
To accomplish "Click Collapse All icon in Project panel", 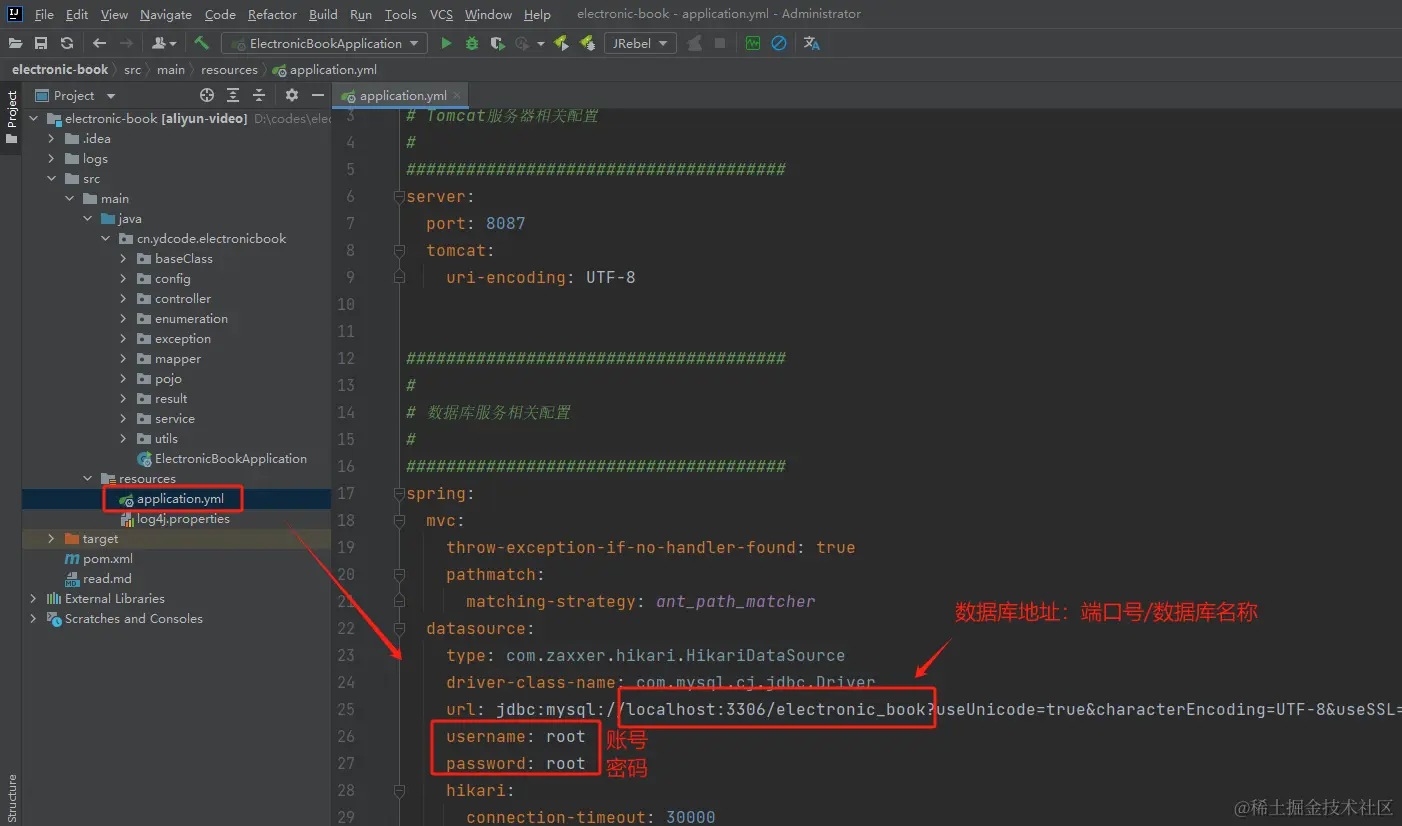I will (259, 95).
